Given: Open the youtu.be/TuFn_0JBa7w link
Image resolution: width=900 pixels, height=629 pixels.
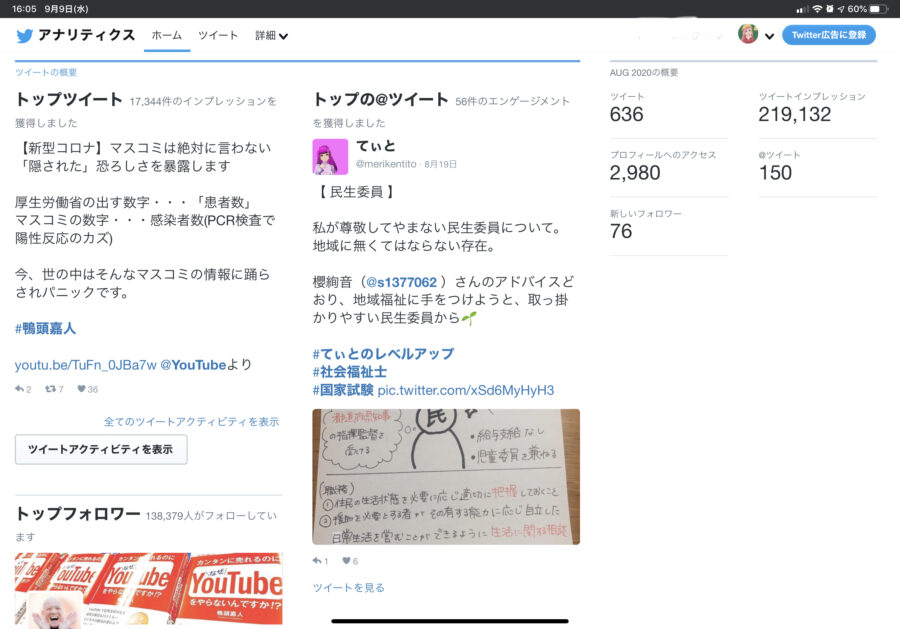Looking at the screenshot, I should (x=86, y=365).
